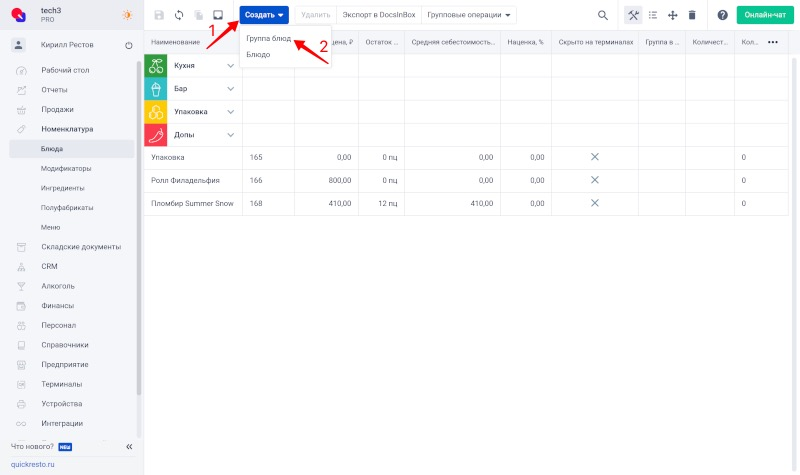Click the Удалить button

(x=315, y=15)
